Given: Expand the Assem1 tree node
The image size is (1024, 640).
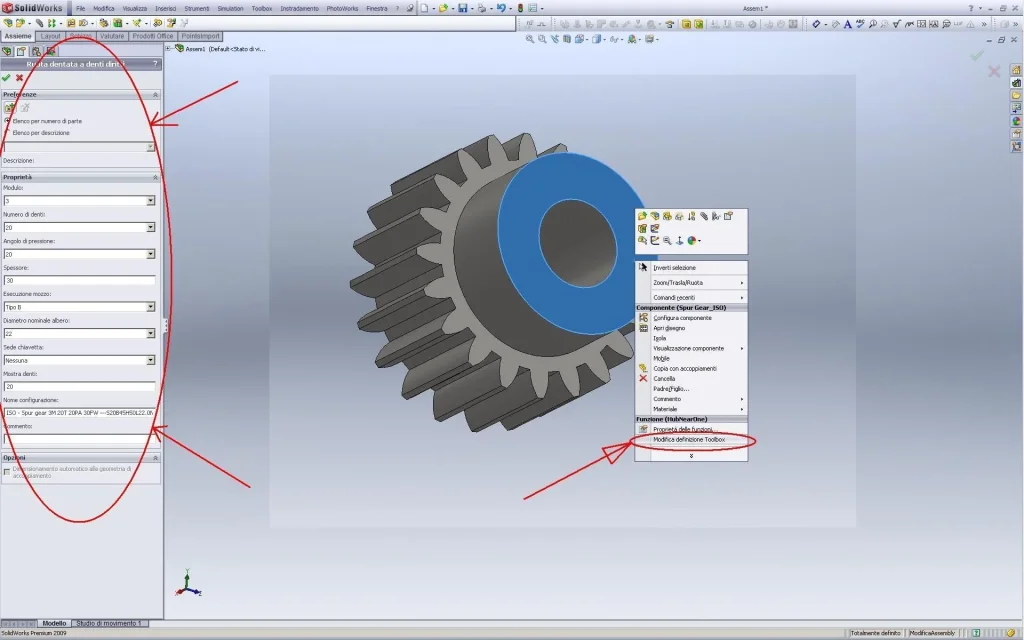Looking at the screenshot, I should click(x=168, y=48).
